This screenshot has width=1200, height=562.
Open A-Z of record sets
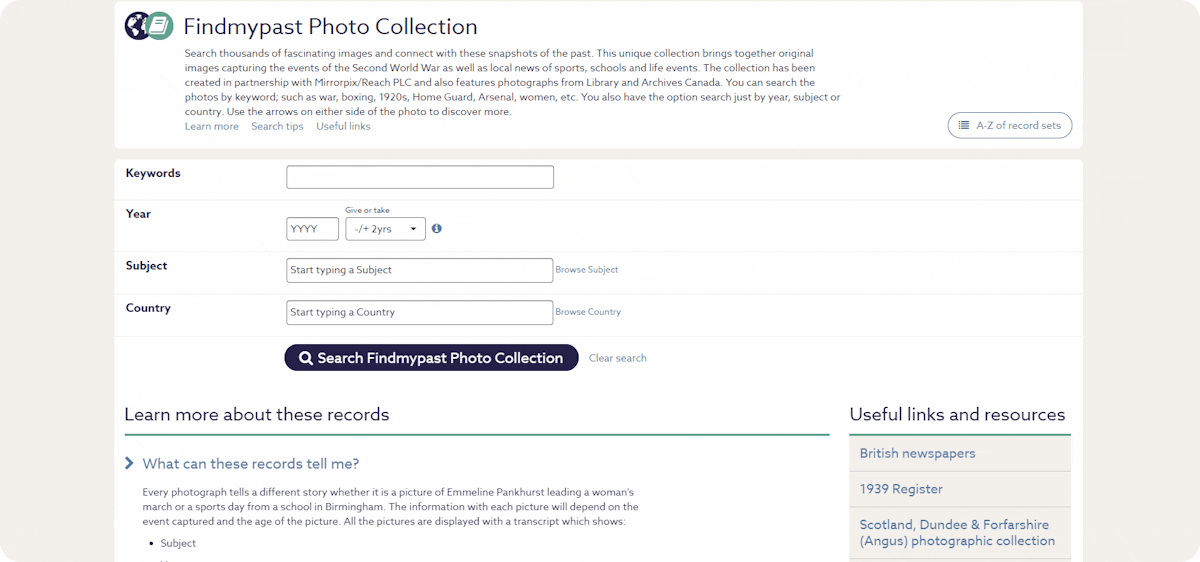tap(1010, 126)
